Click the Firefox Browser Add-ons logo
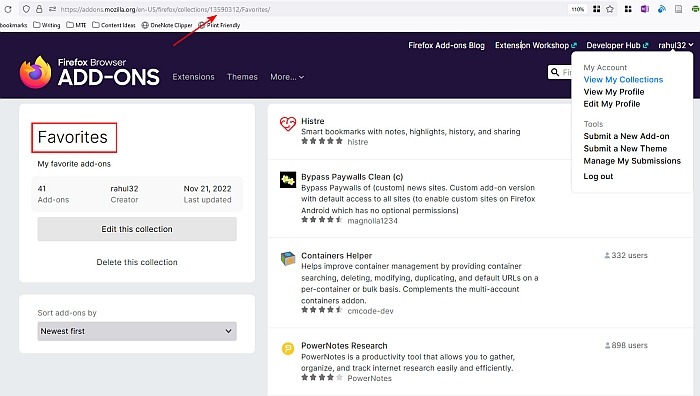 click(89, 72)
